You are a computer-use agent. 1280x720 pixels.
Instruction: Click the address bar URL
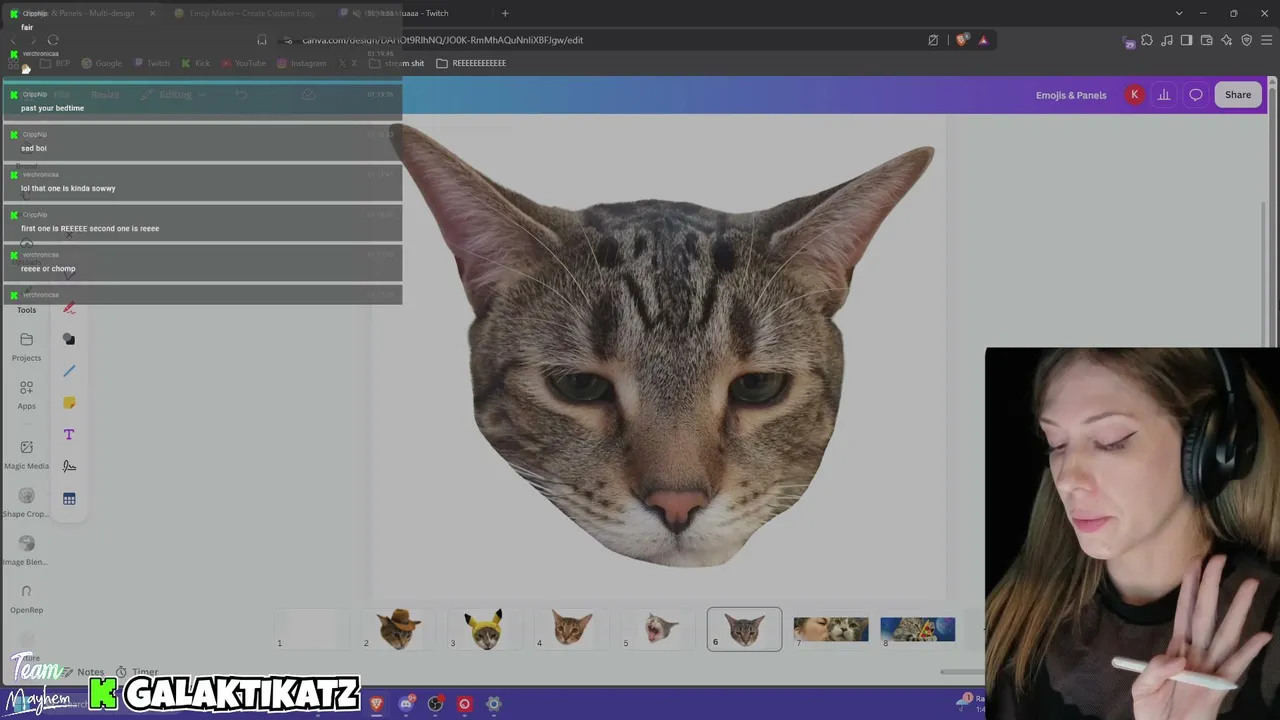pyautogui.click(x=443, y=40)
